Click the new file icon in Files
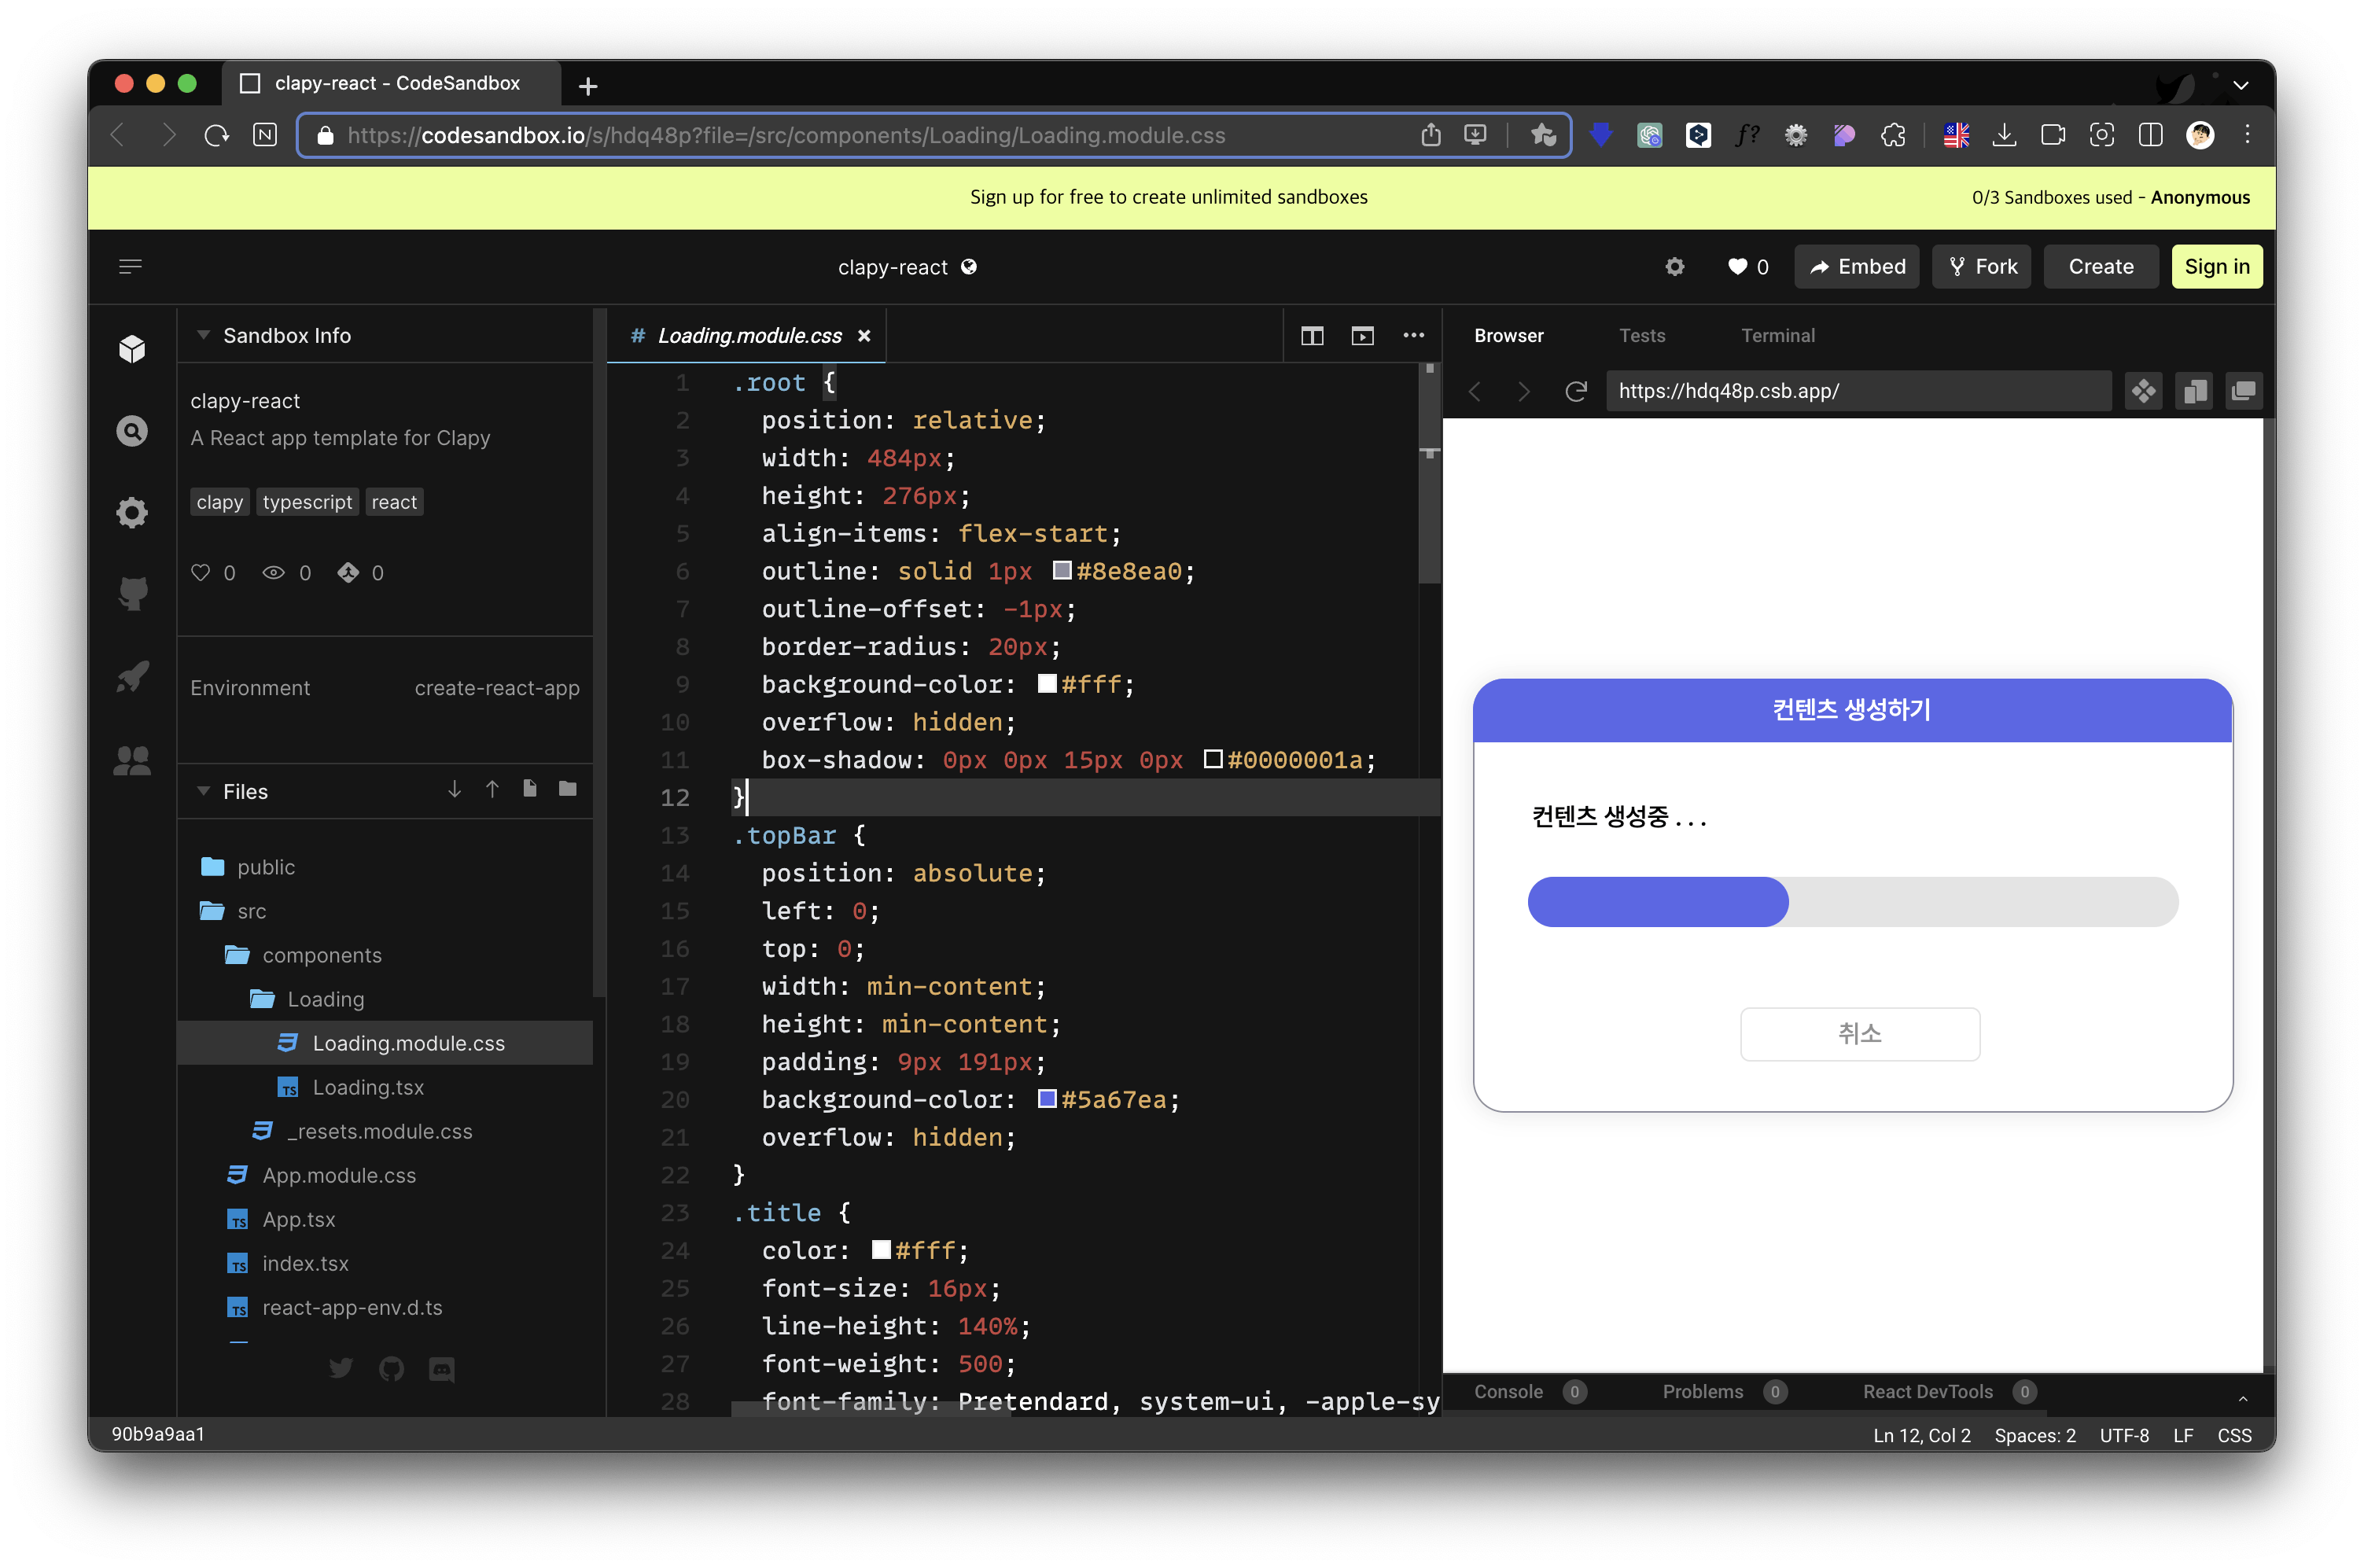The image size is (2364, 1568). (x=530, y=789)
